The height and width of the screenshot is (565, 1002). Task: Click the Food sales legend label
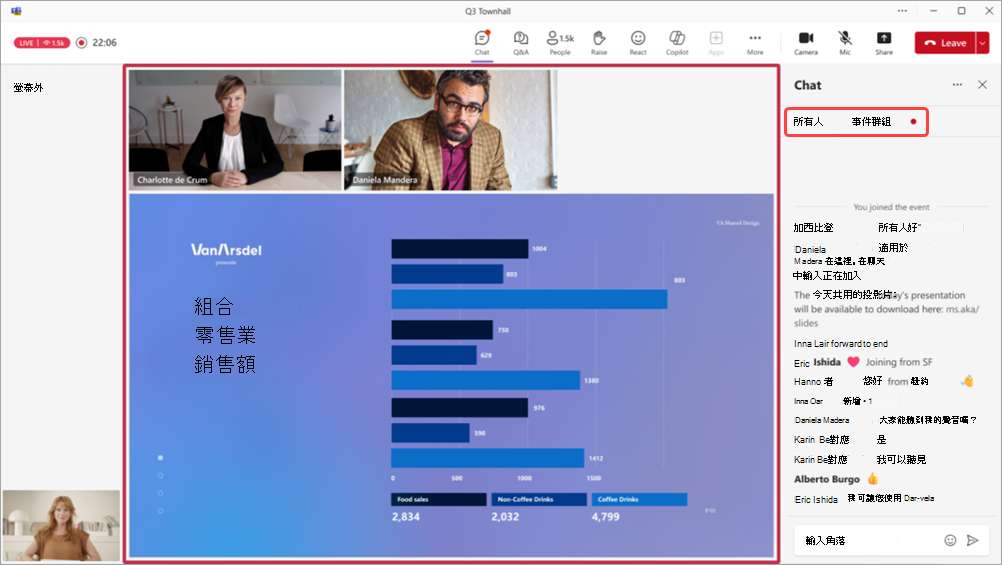coord(438,499)
